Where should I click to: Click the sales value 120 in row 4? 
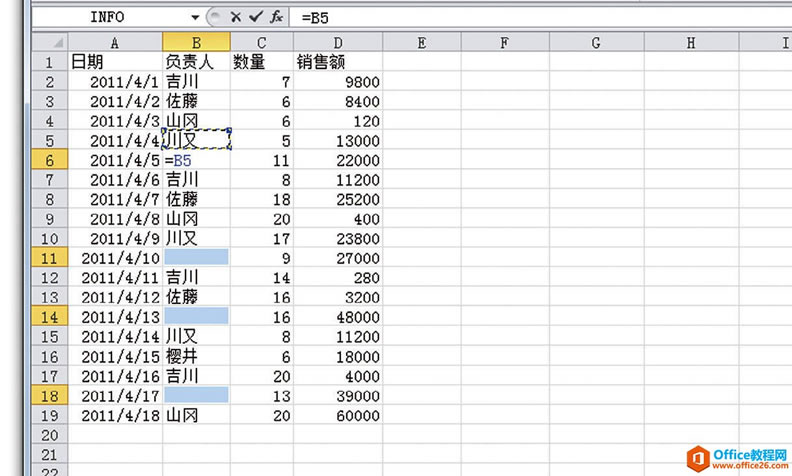[338, 121]
